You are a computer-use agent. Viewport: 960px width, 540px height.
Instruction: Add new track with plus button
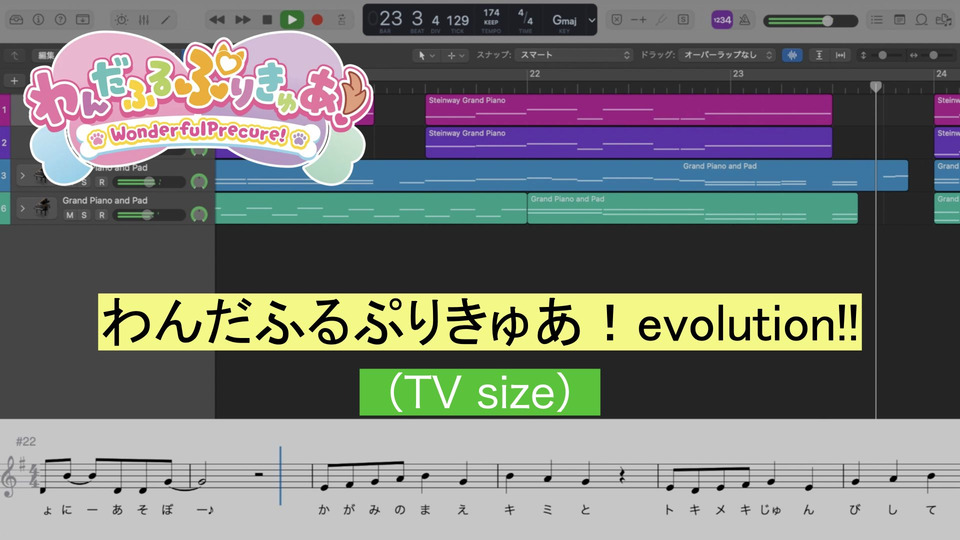point(14,80)
